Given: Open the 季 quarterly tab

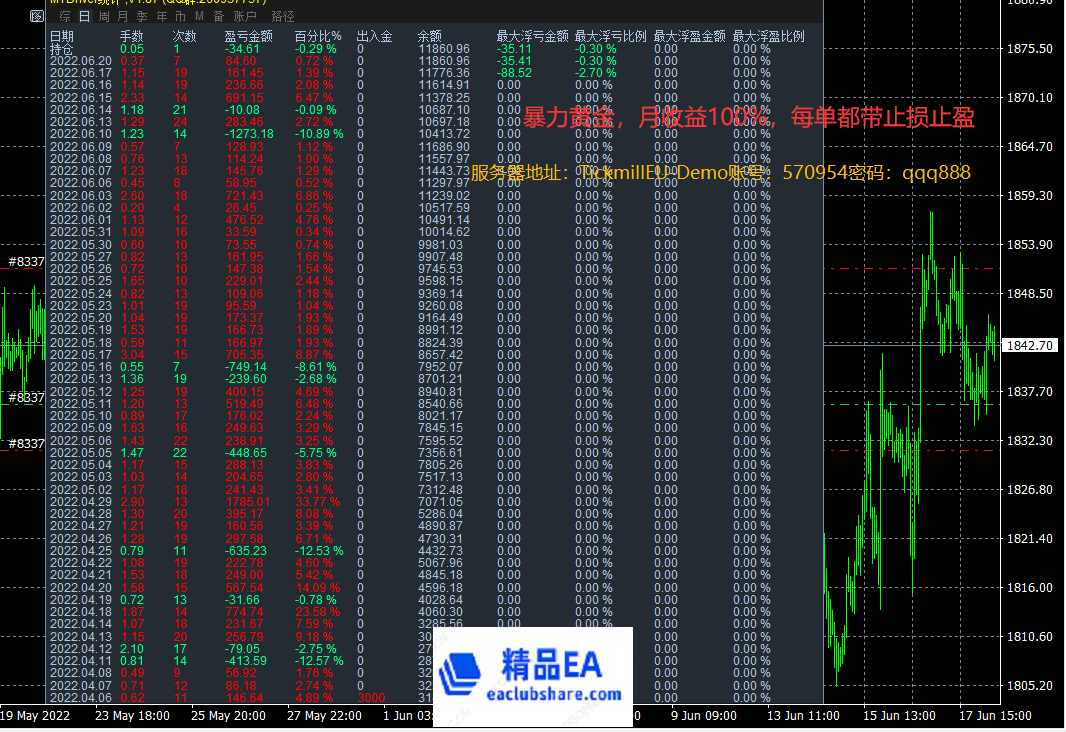Looking at the screenshot, I should pyautogui.click(x=142, y=16).
